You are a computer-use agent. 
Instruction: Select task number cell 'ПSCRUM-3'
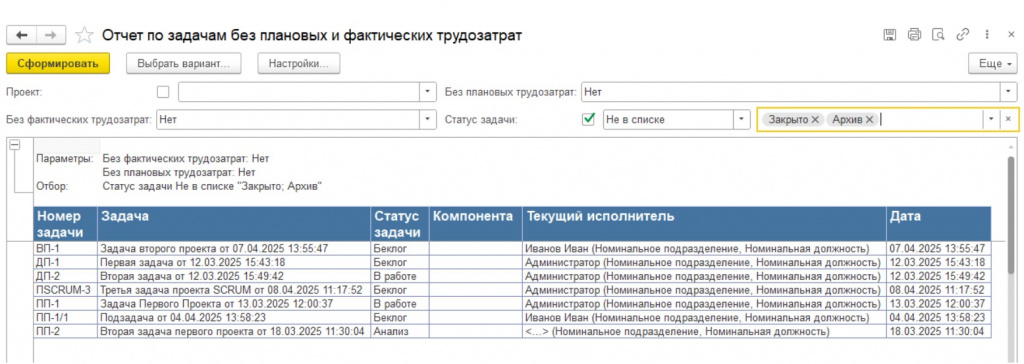[65, 290]
